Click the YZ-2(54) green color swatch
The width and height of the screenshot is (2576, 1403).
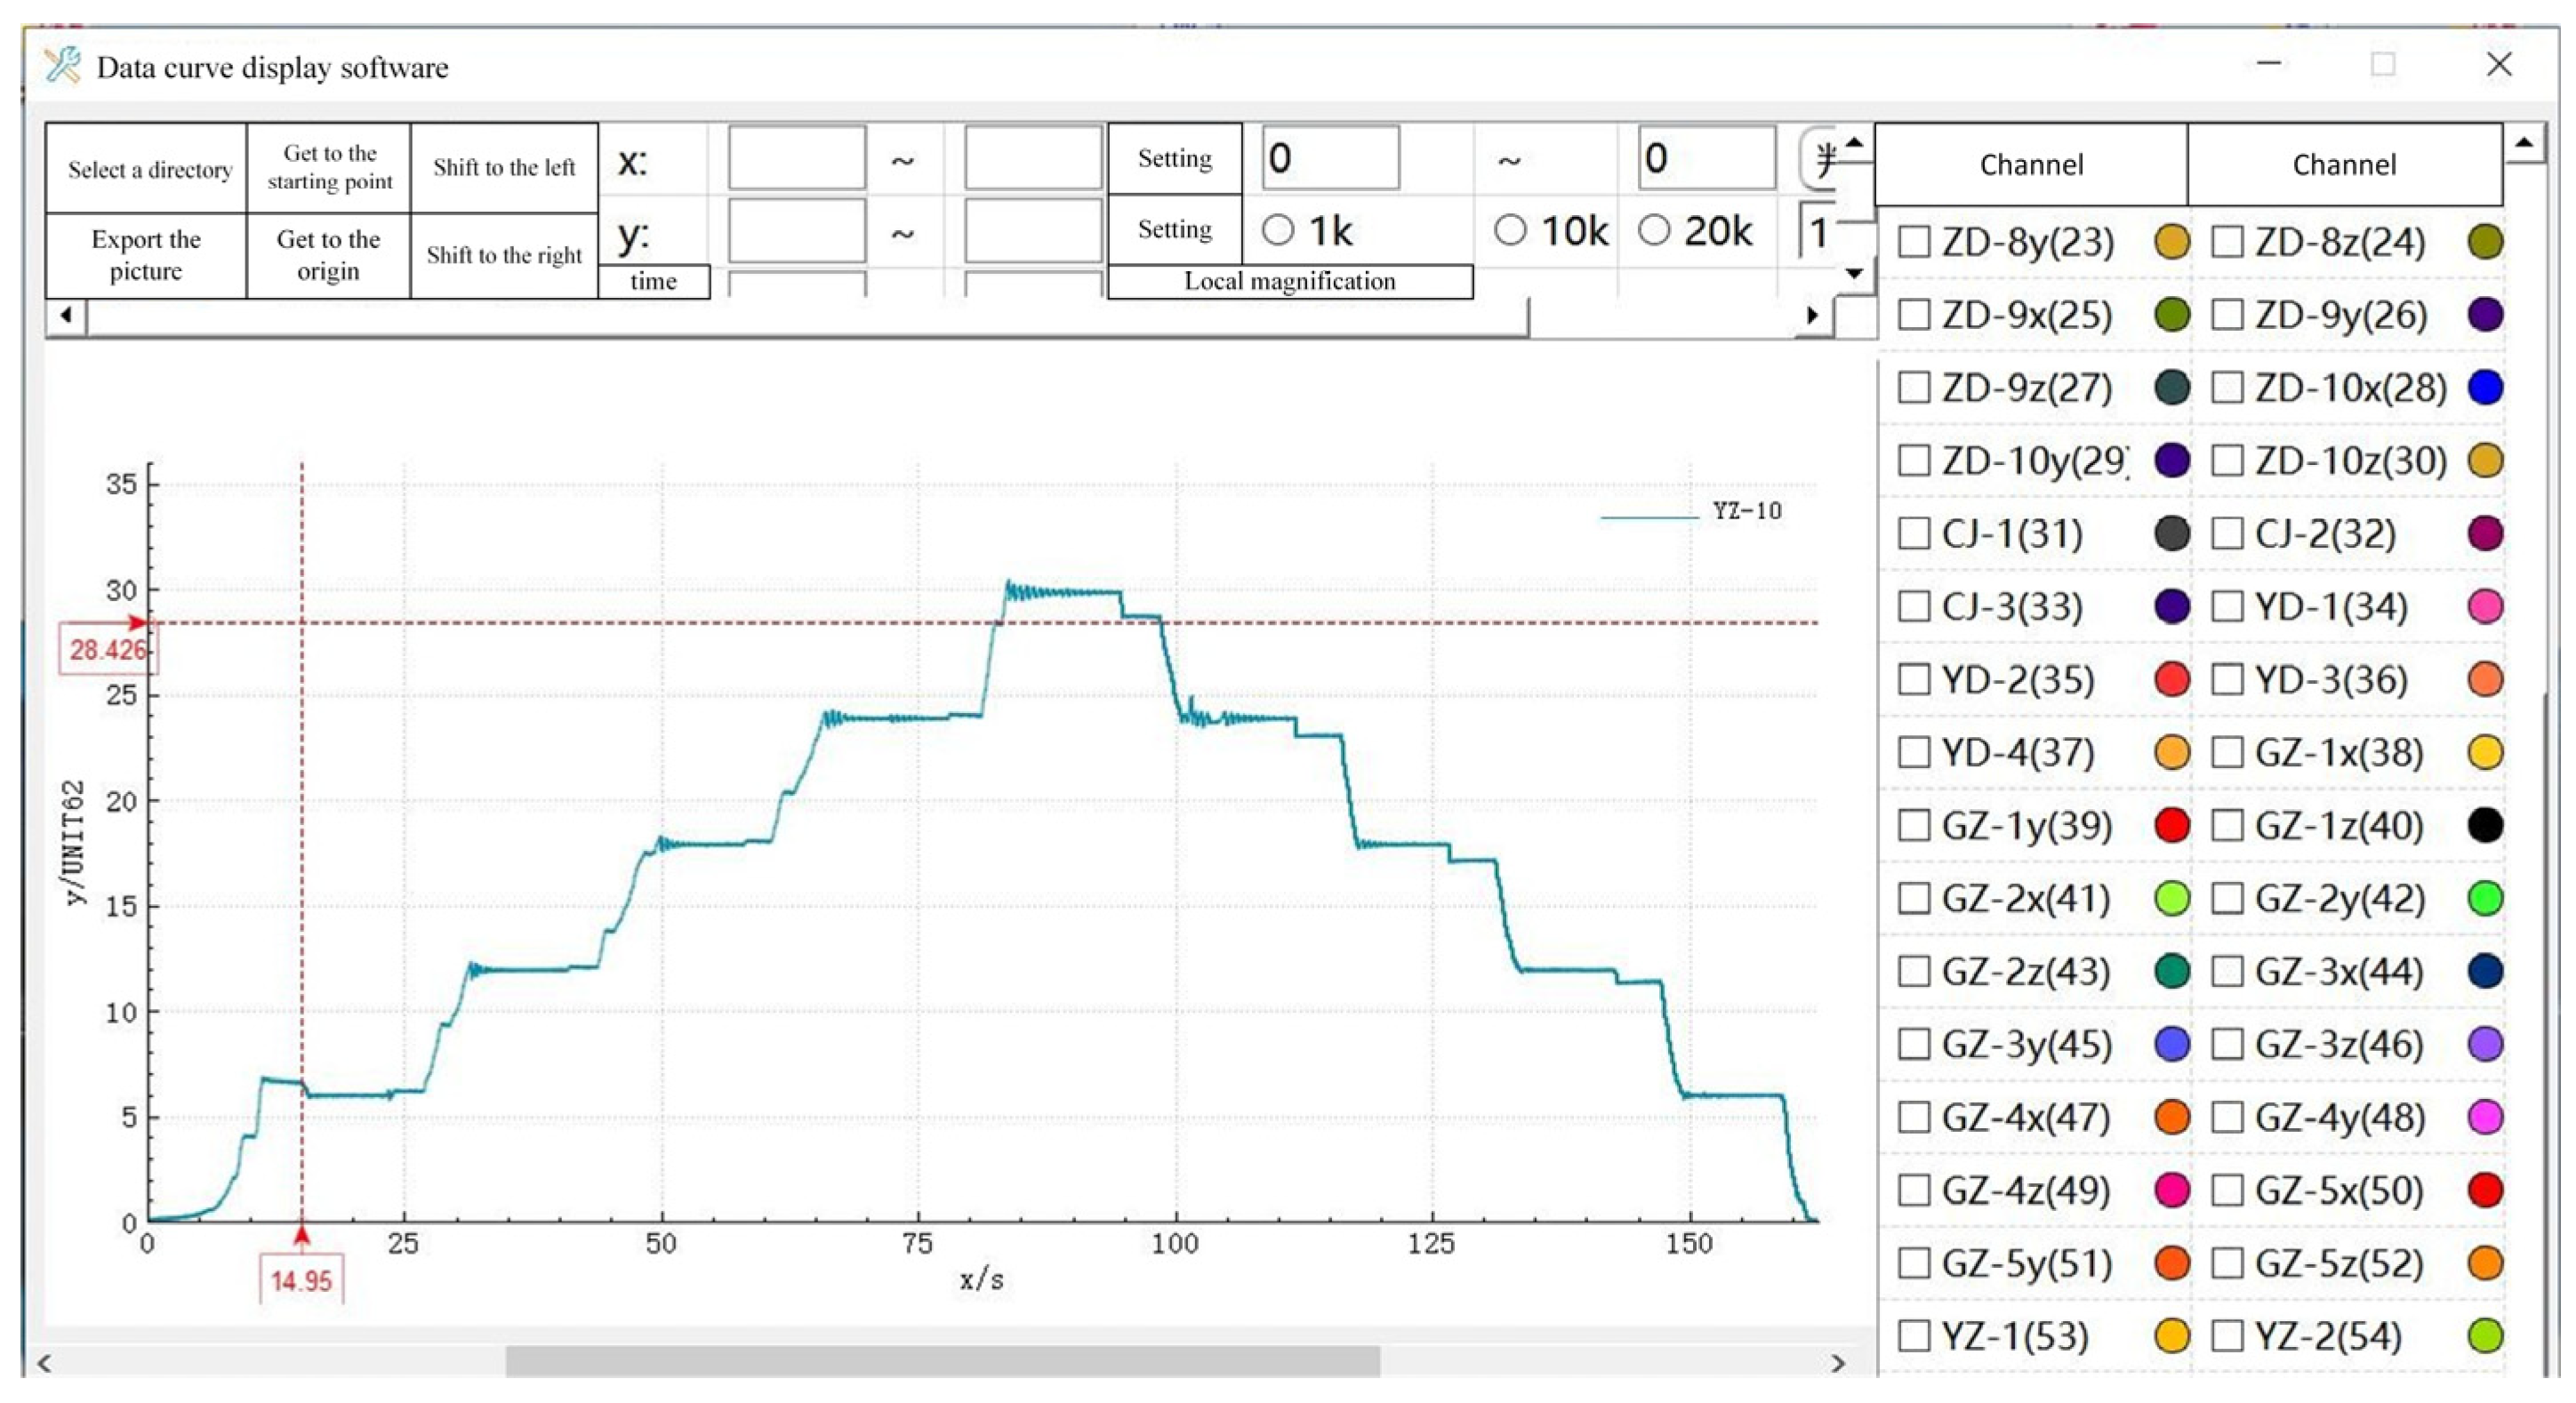(2485, 1336)
